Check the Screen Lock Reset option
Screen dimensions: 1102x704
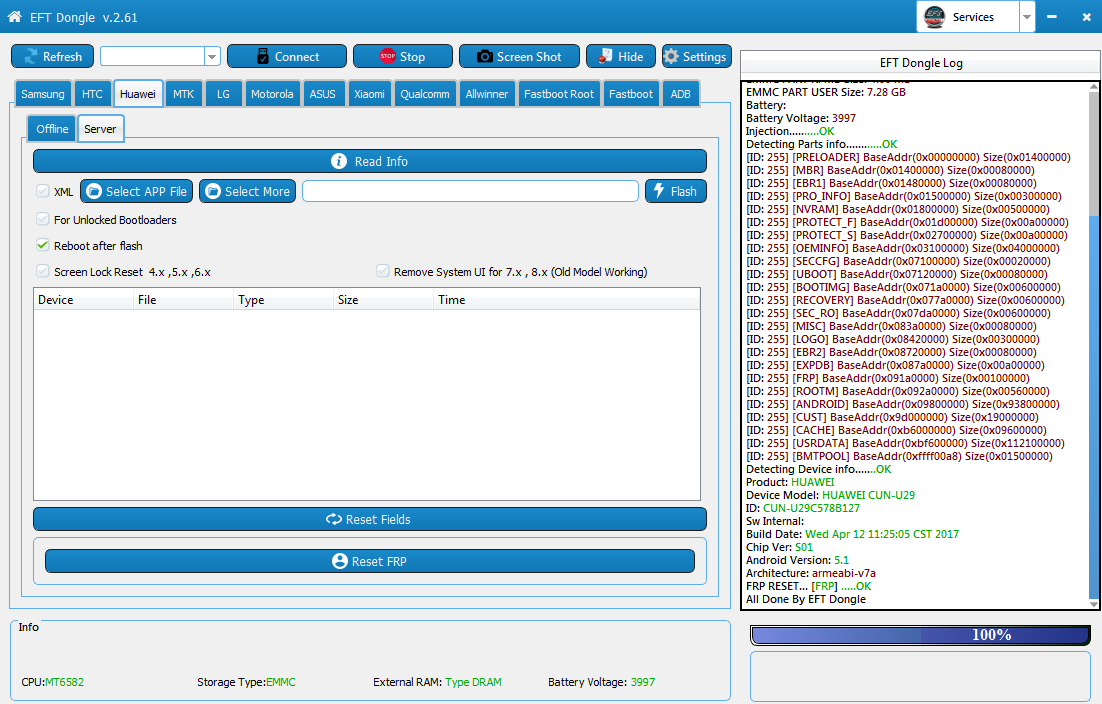pos(43,271)
